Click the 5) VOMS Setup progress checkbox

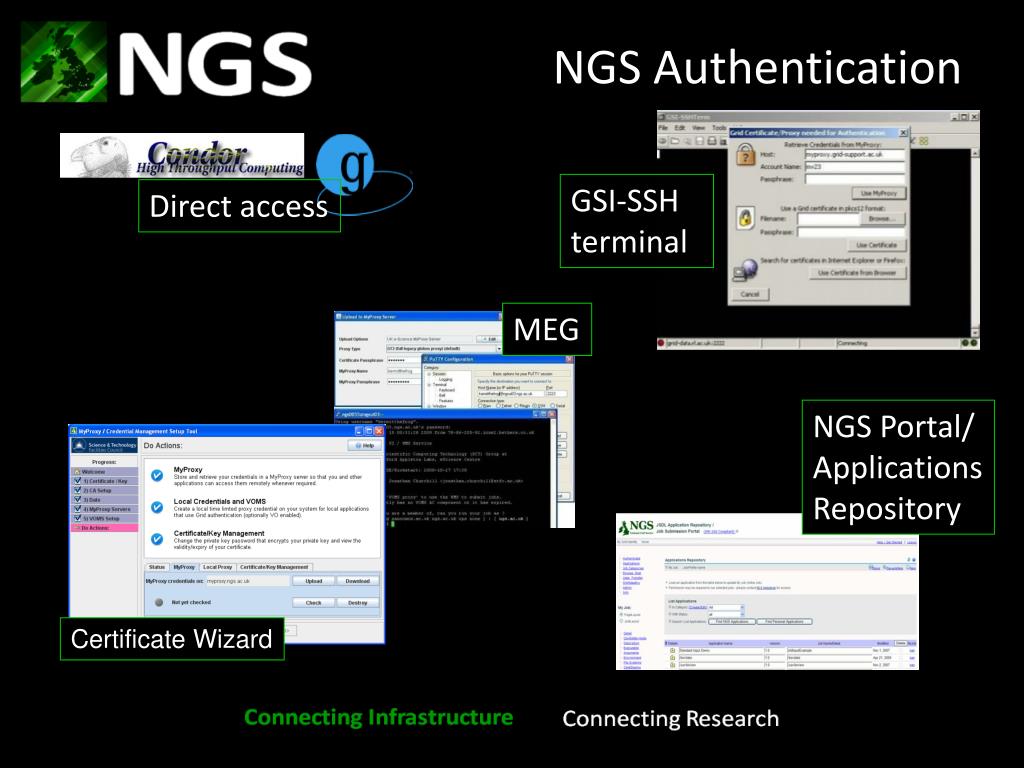pyautogui.click(x=77, y=518)
